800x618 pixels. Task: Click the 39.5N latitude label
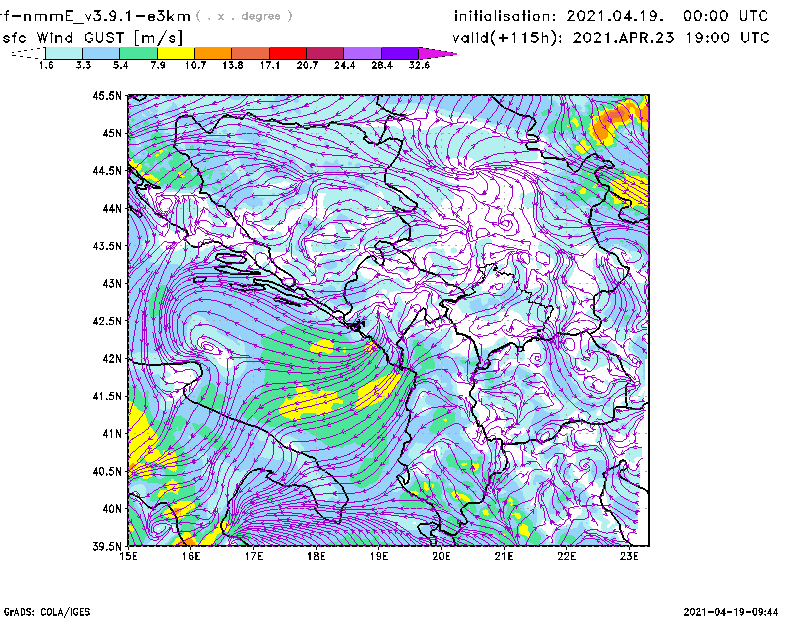click(x=107, y=547)
